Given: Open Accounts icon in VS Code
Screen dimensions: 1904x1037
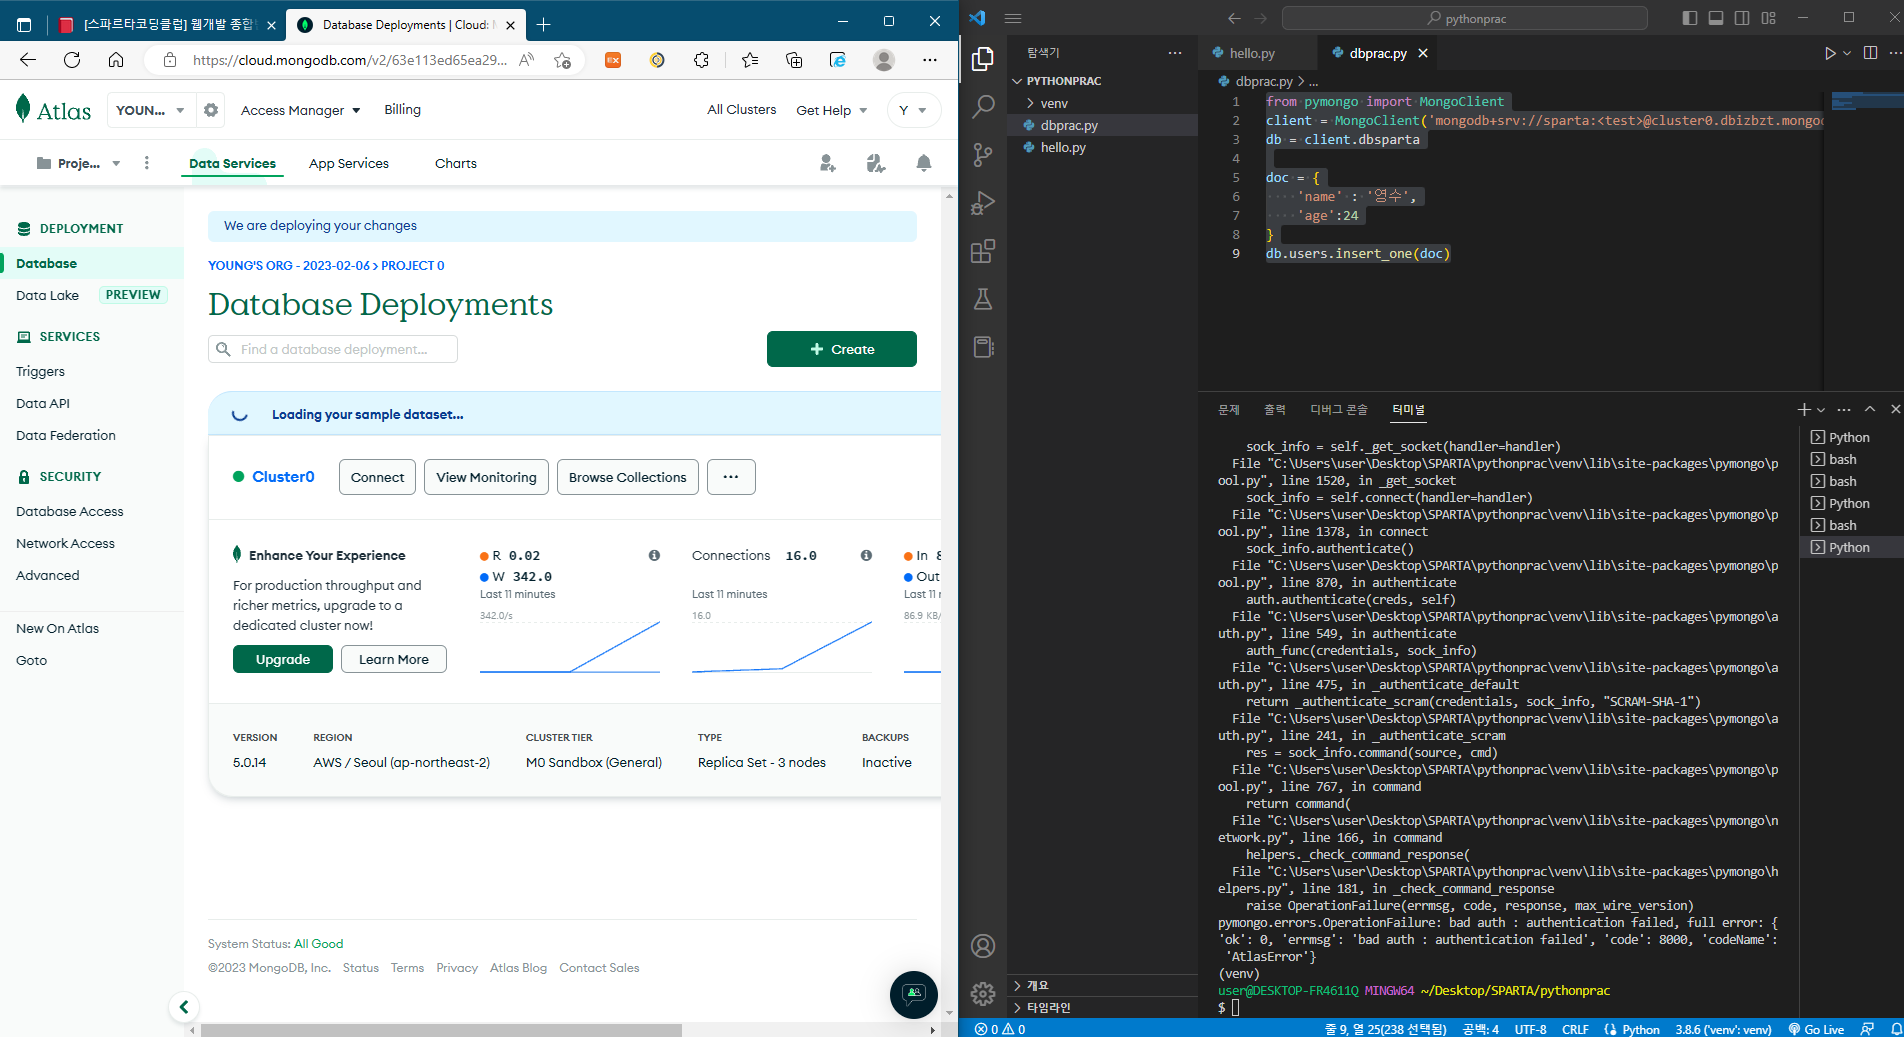Looking at the screenshot, I should (x=983, y=946).
